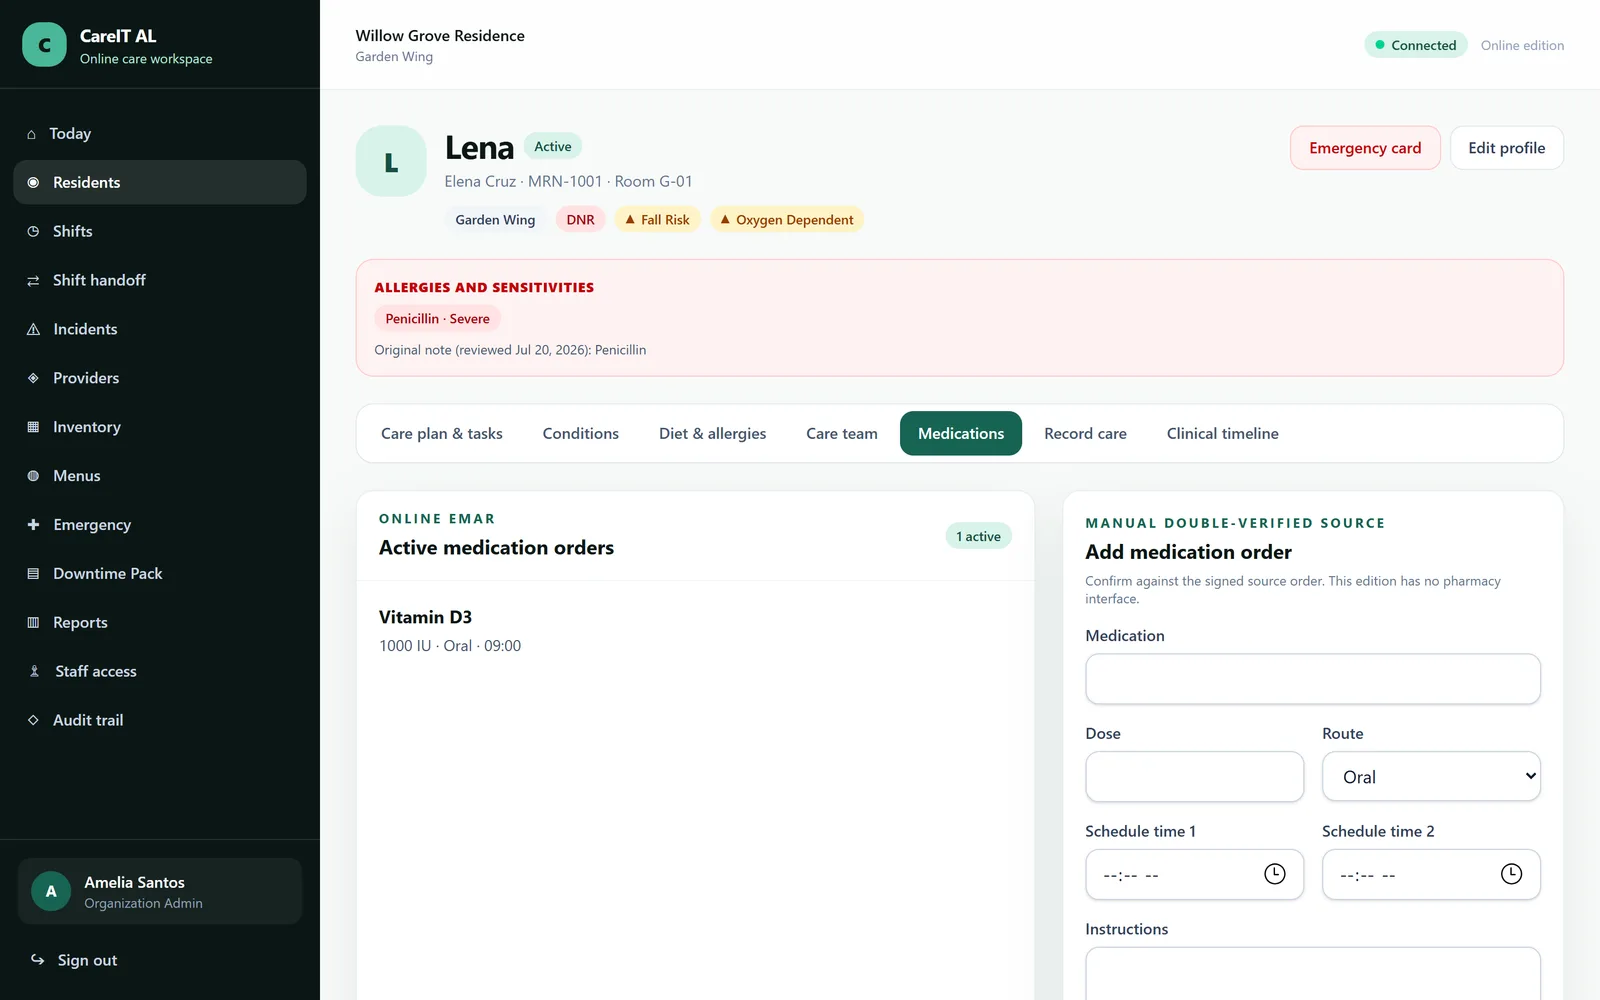Open the Emergency card
The image size is (1600, 1000).
point(1365,148)
